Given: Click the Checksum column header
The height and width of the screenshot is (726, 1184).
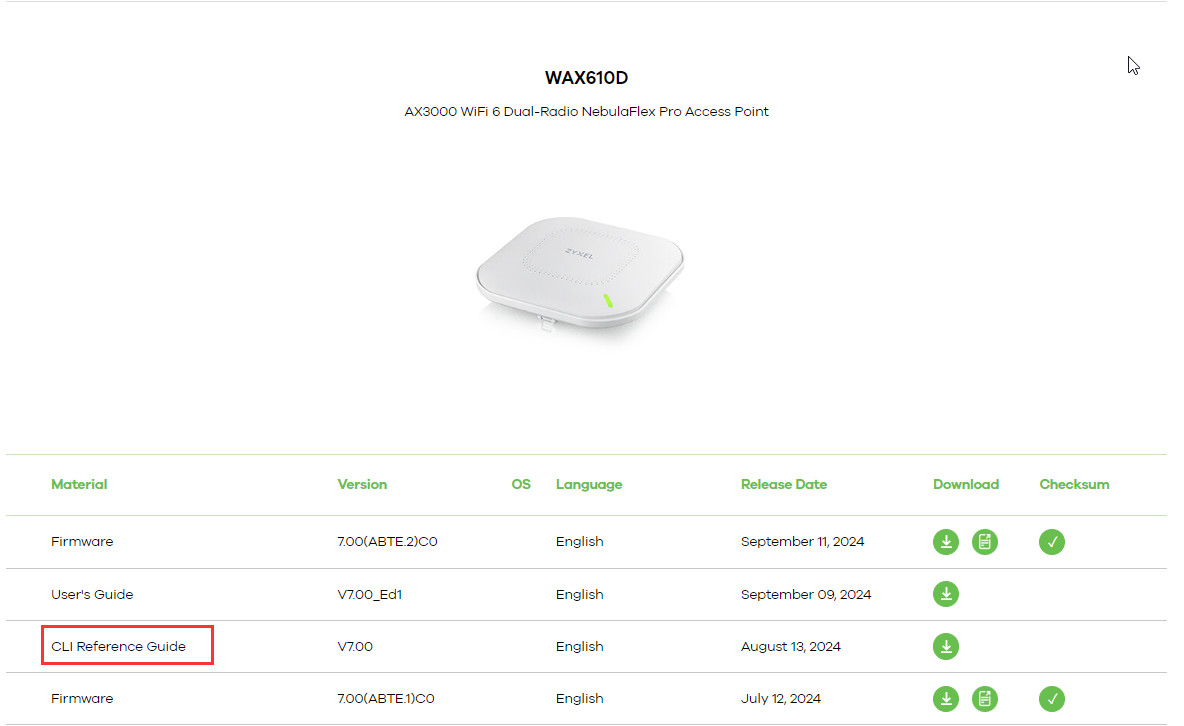Looking at the screenshot, I should [x=1074, y=484].
